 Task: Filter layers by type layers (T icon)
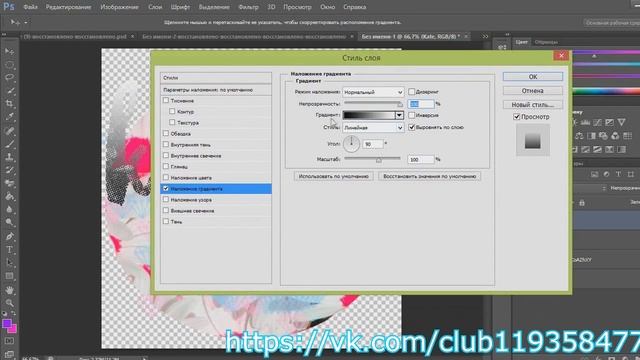pos(618,174)
